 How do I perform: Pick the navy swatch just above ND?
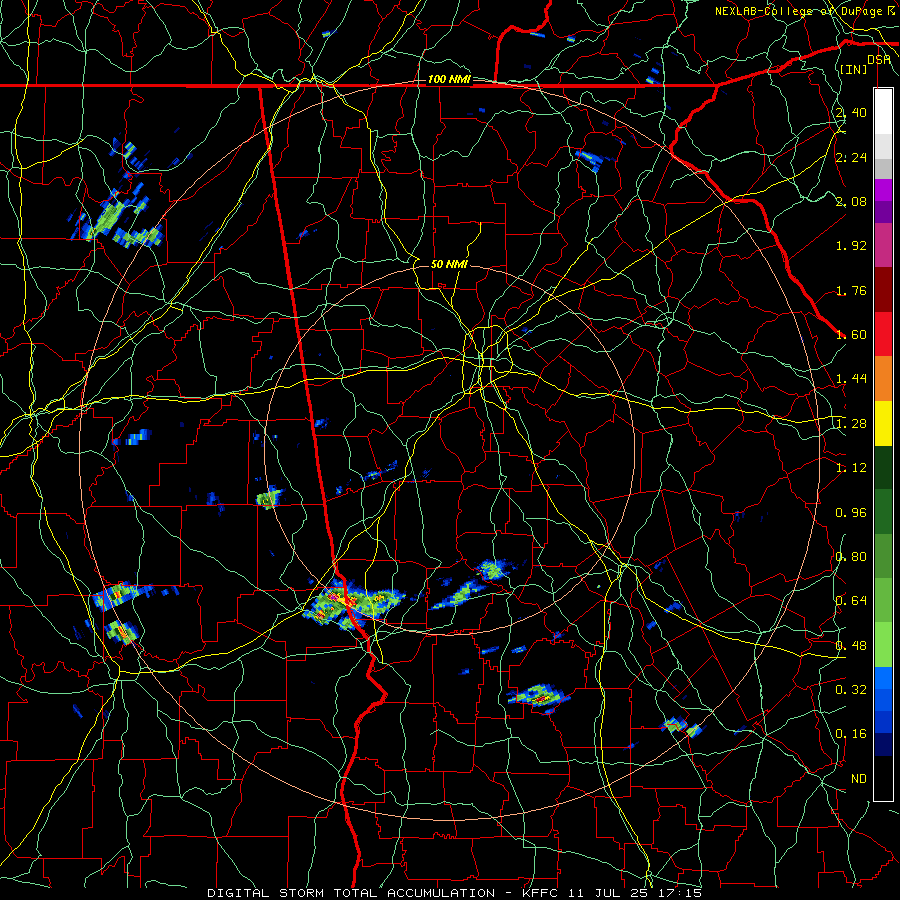coord(883,745)
